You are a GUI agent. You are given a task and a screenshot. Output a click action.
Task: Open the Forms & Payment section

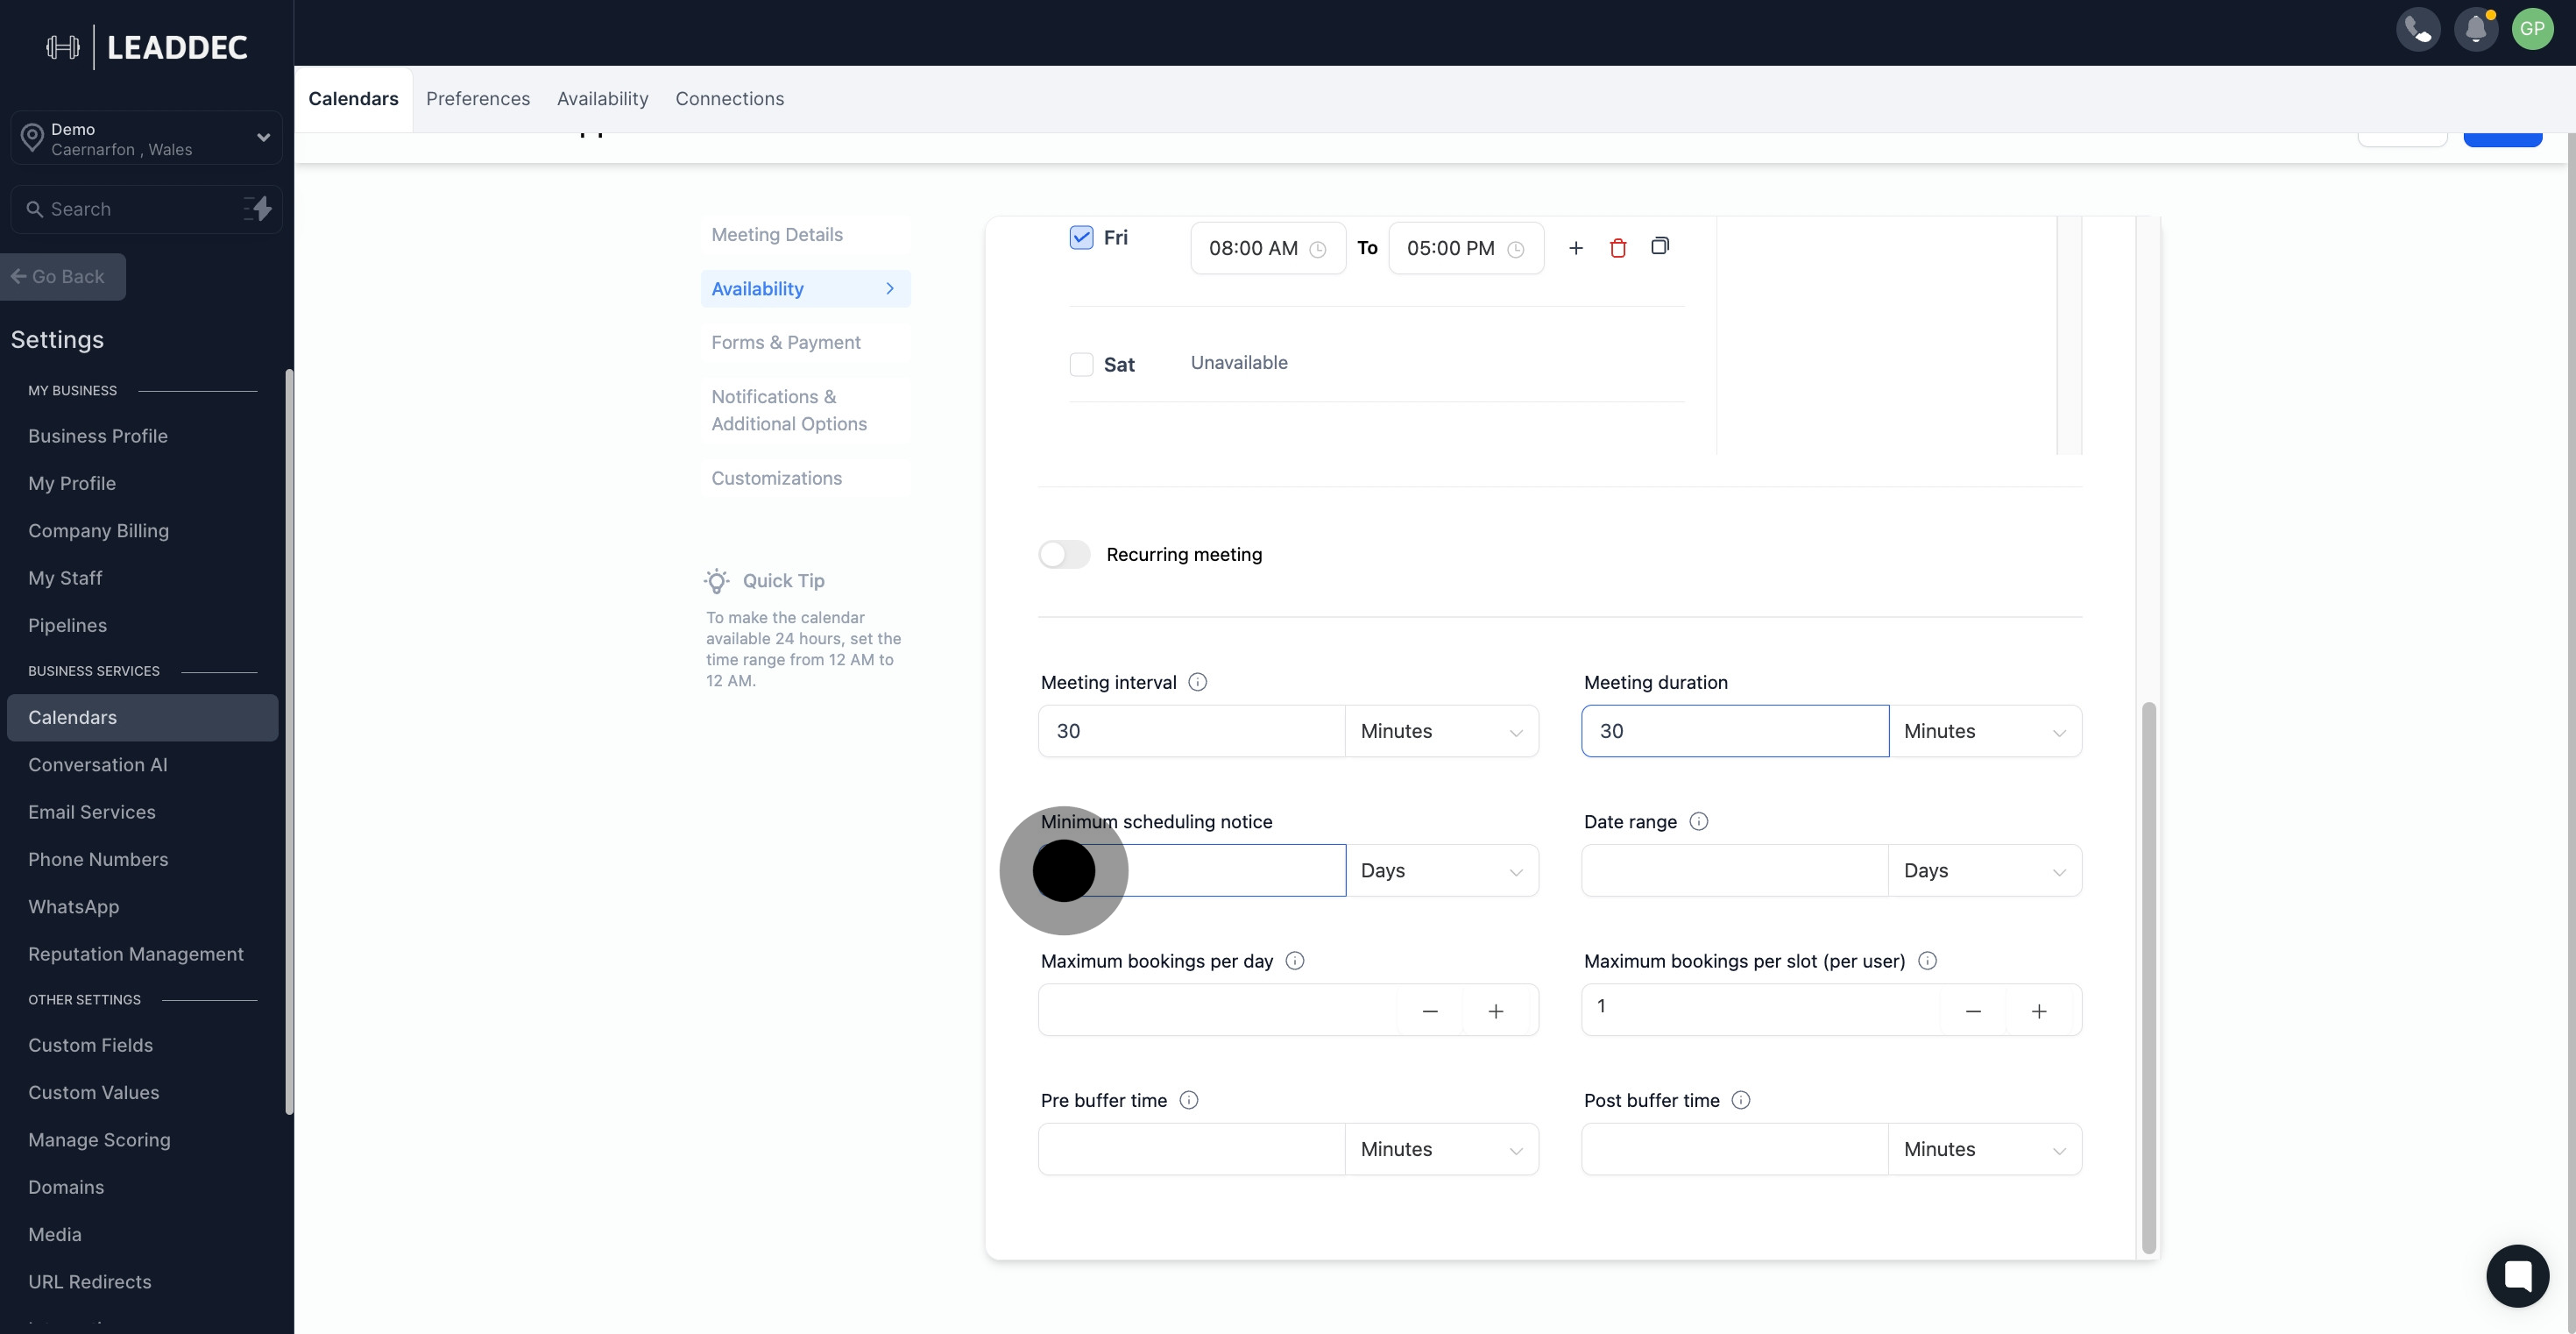(785, 342)
